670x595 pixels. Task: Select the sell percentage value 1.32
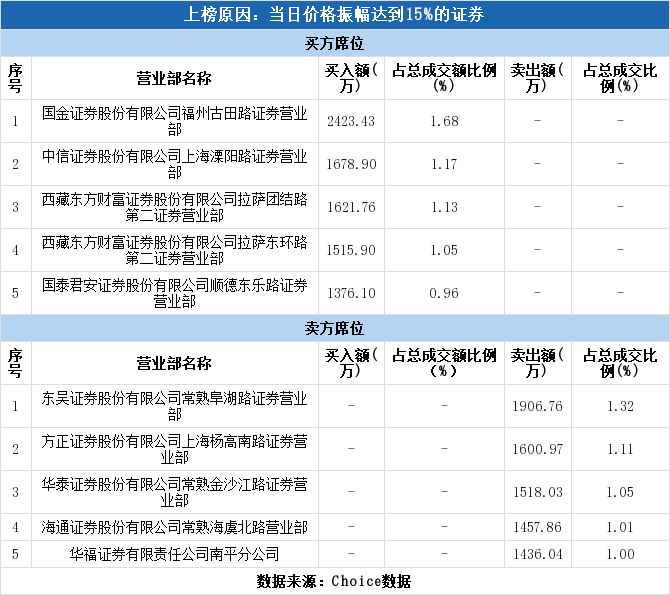click(x=620, y=406)
